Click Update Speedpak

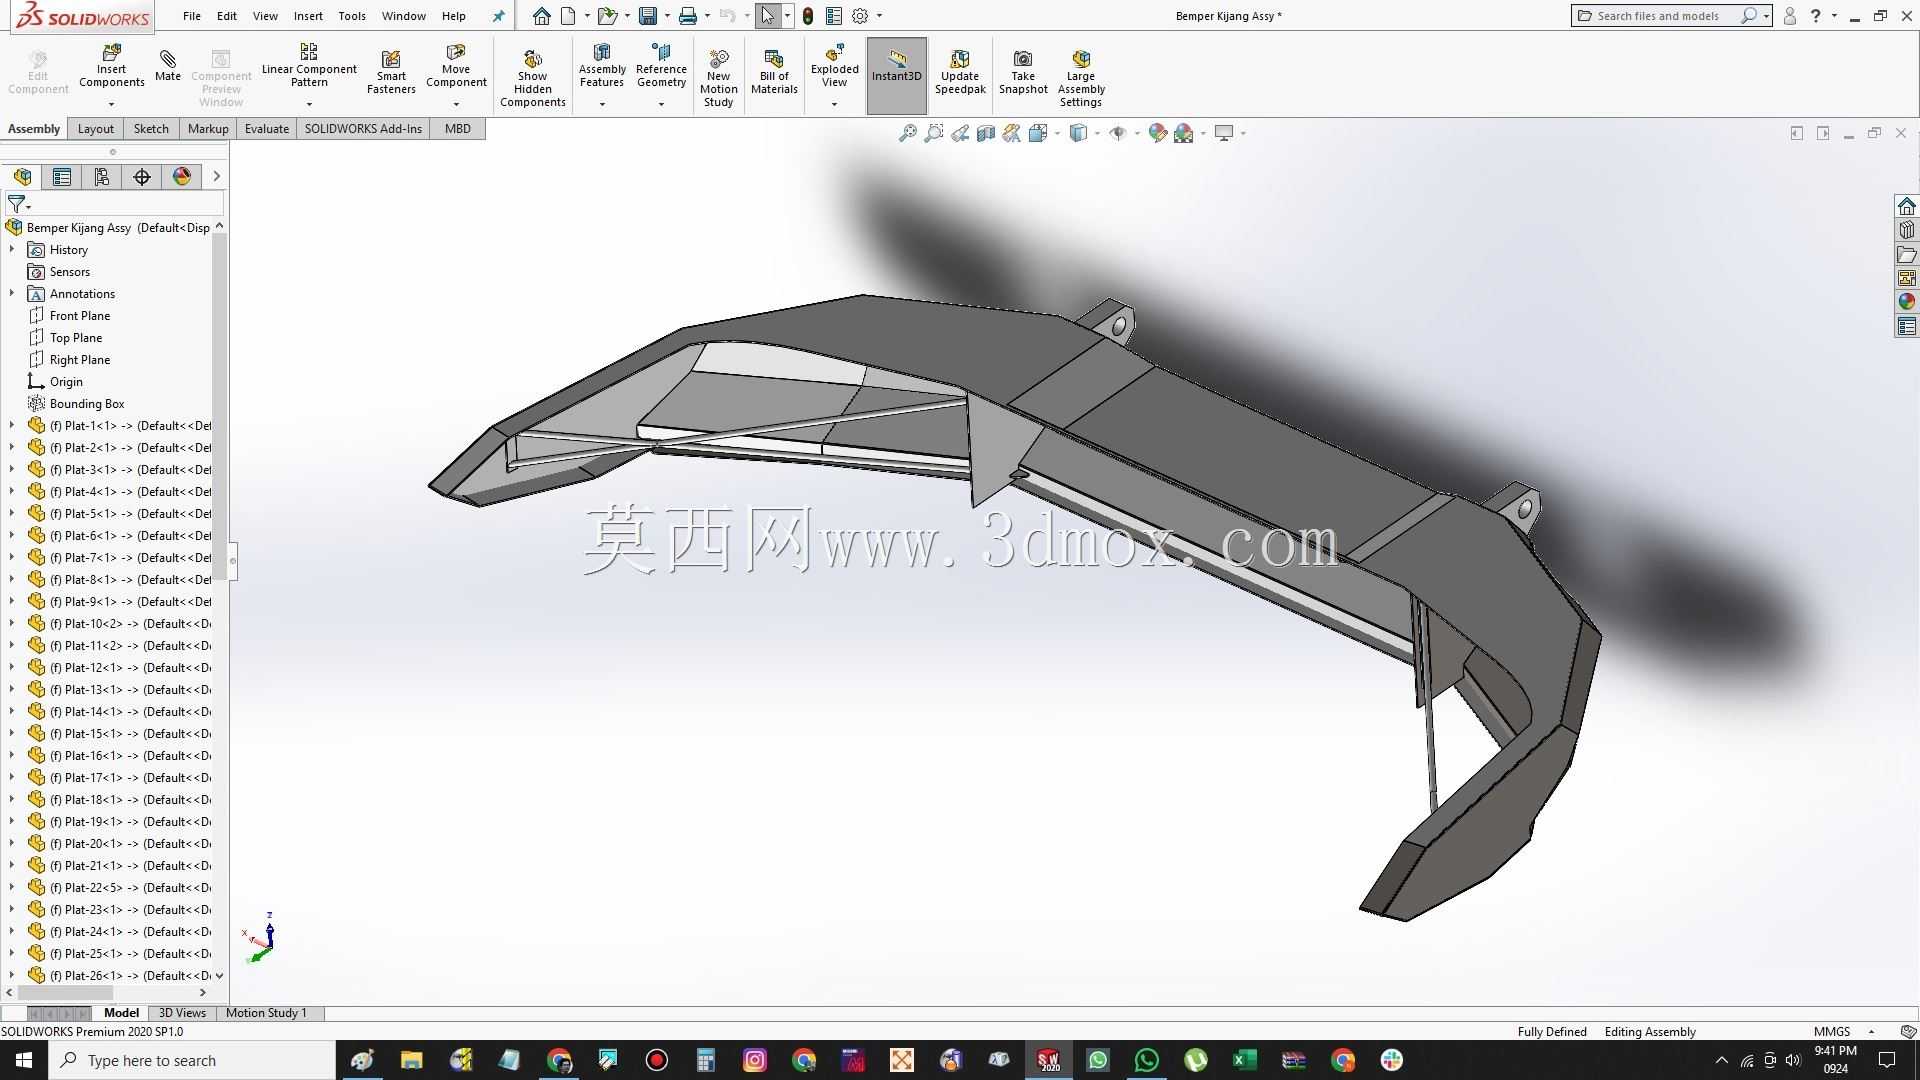point(960,72)
